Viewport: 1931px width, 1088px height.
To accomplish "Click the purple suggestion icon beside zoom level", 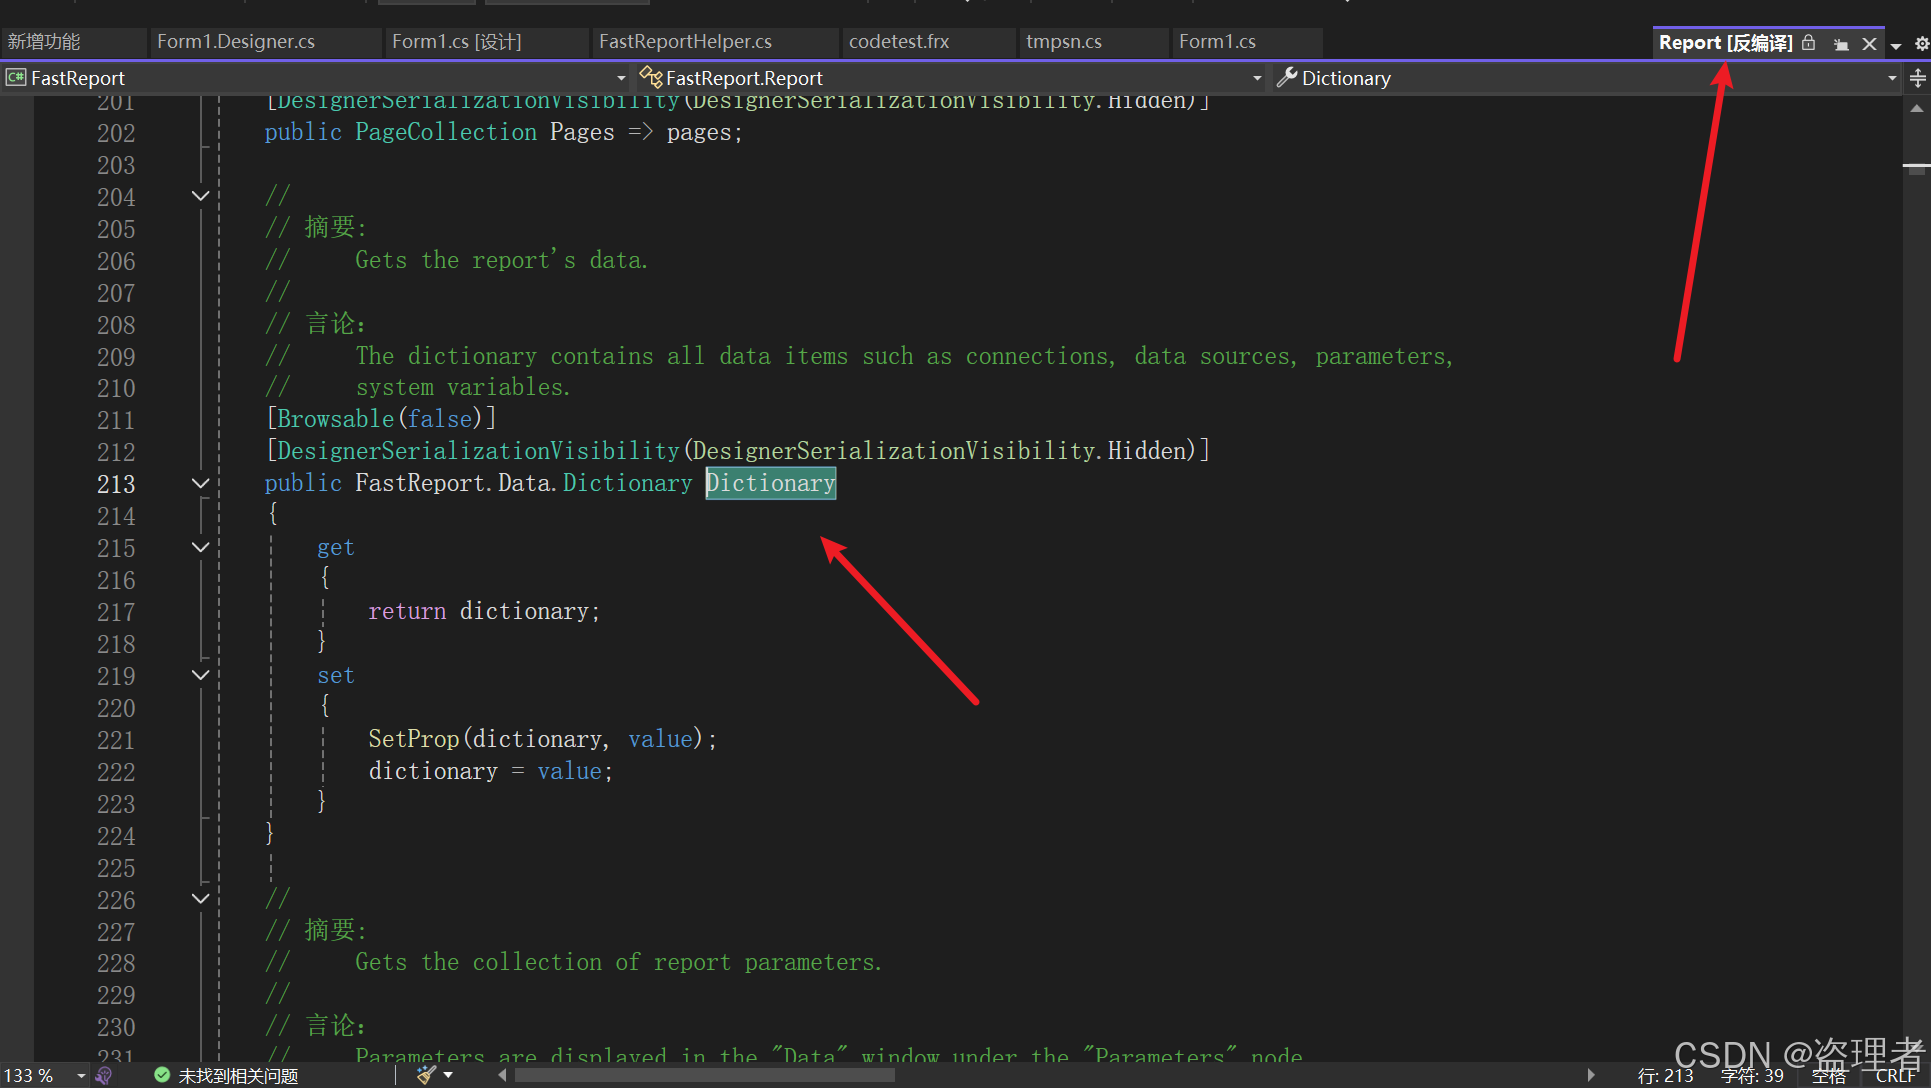I will [x=104, y=1075].
